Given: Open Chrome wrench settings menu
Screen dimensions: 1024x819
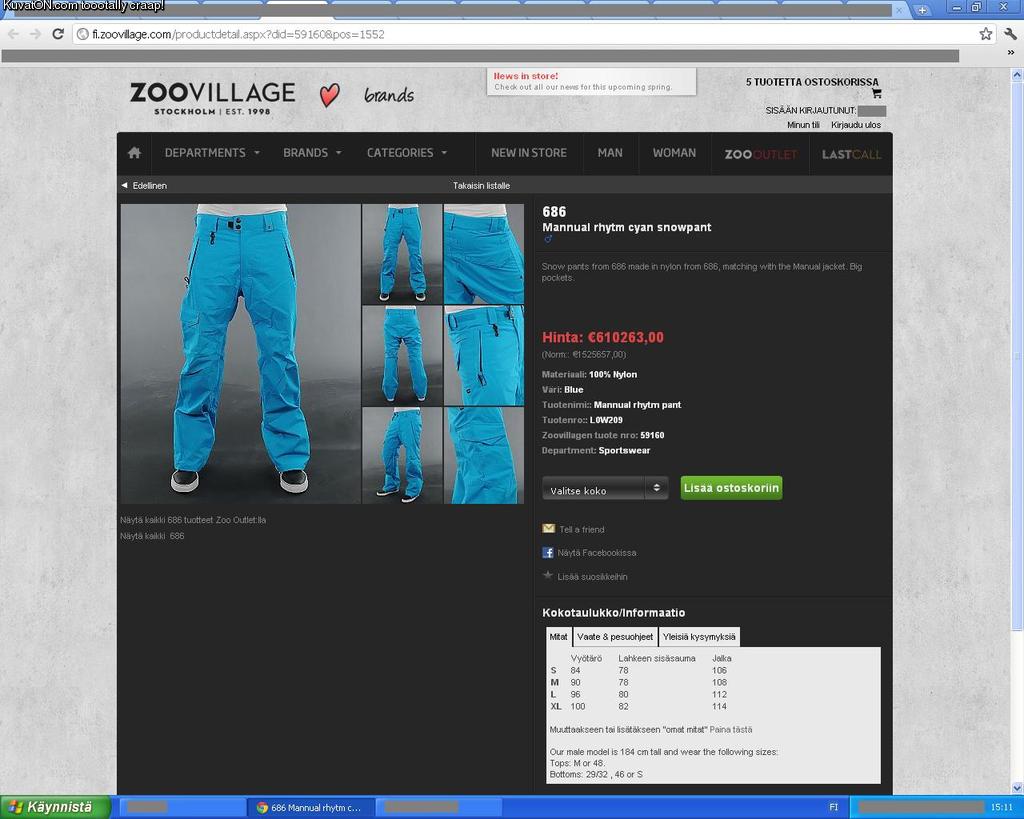Looking at the screenshot, I should coord(1010,34).
